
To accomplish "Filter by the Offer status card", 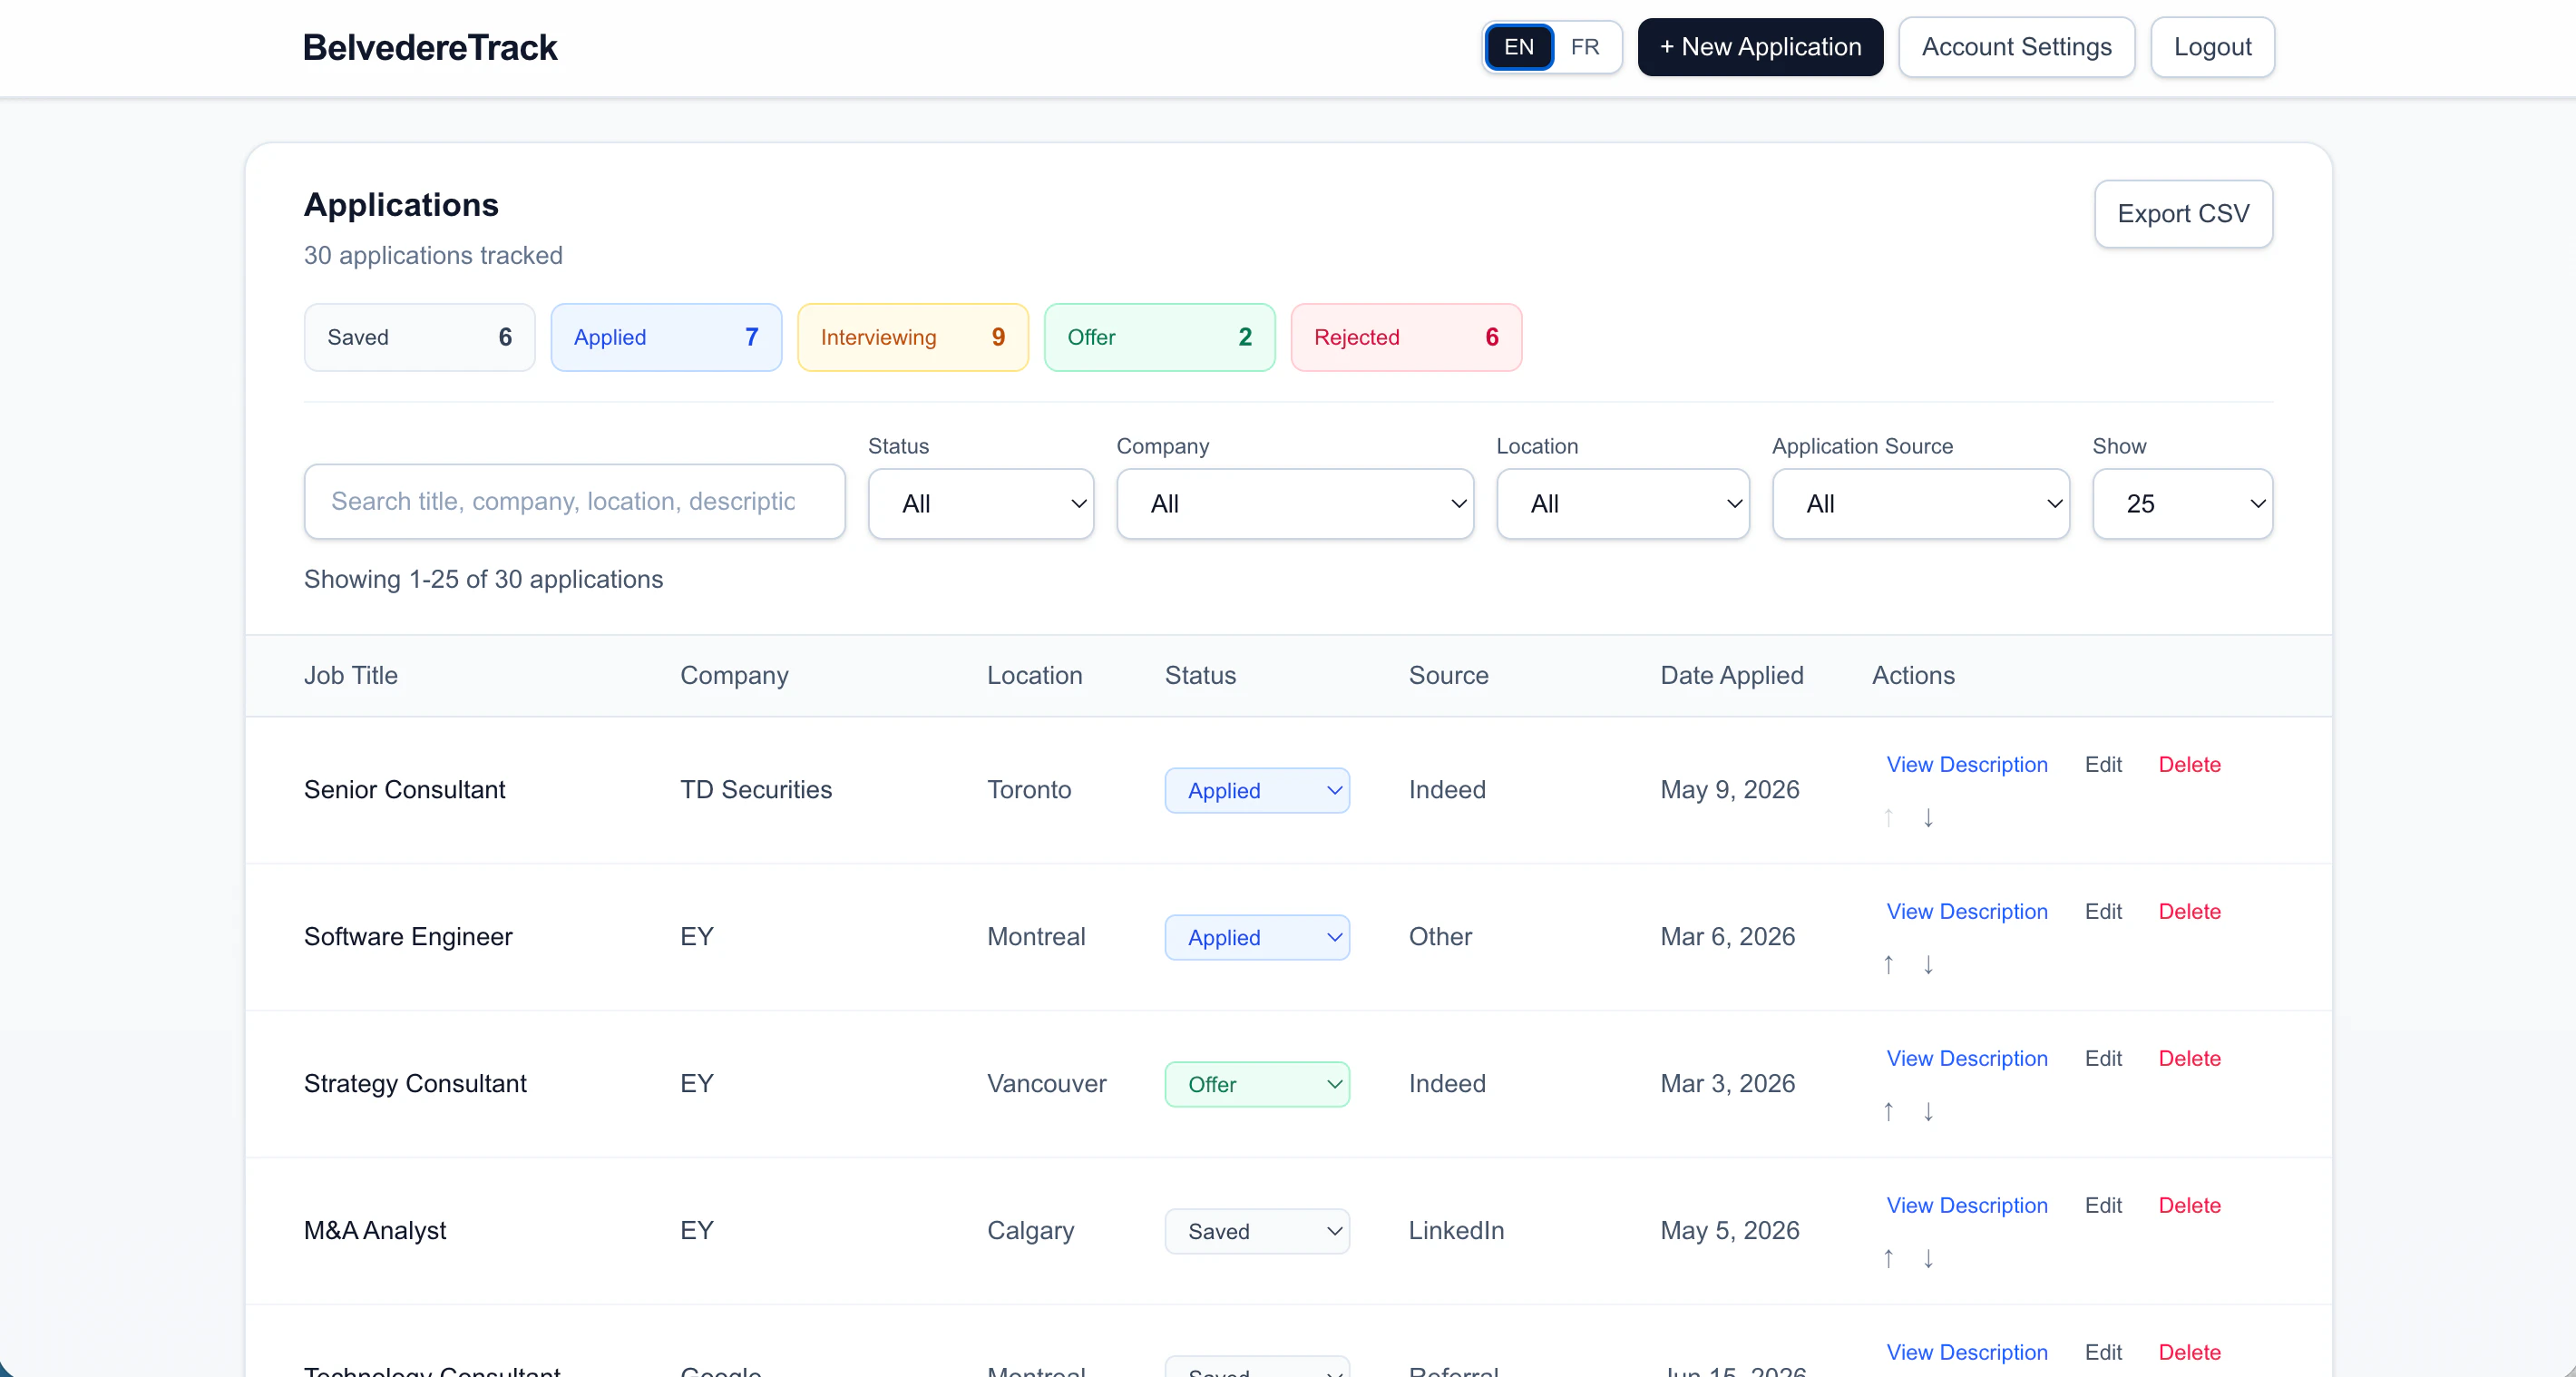I will (1160, 338).
